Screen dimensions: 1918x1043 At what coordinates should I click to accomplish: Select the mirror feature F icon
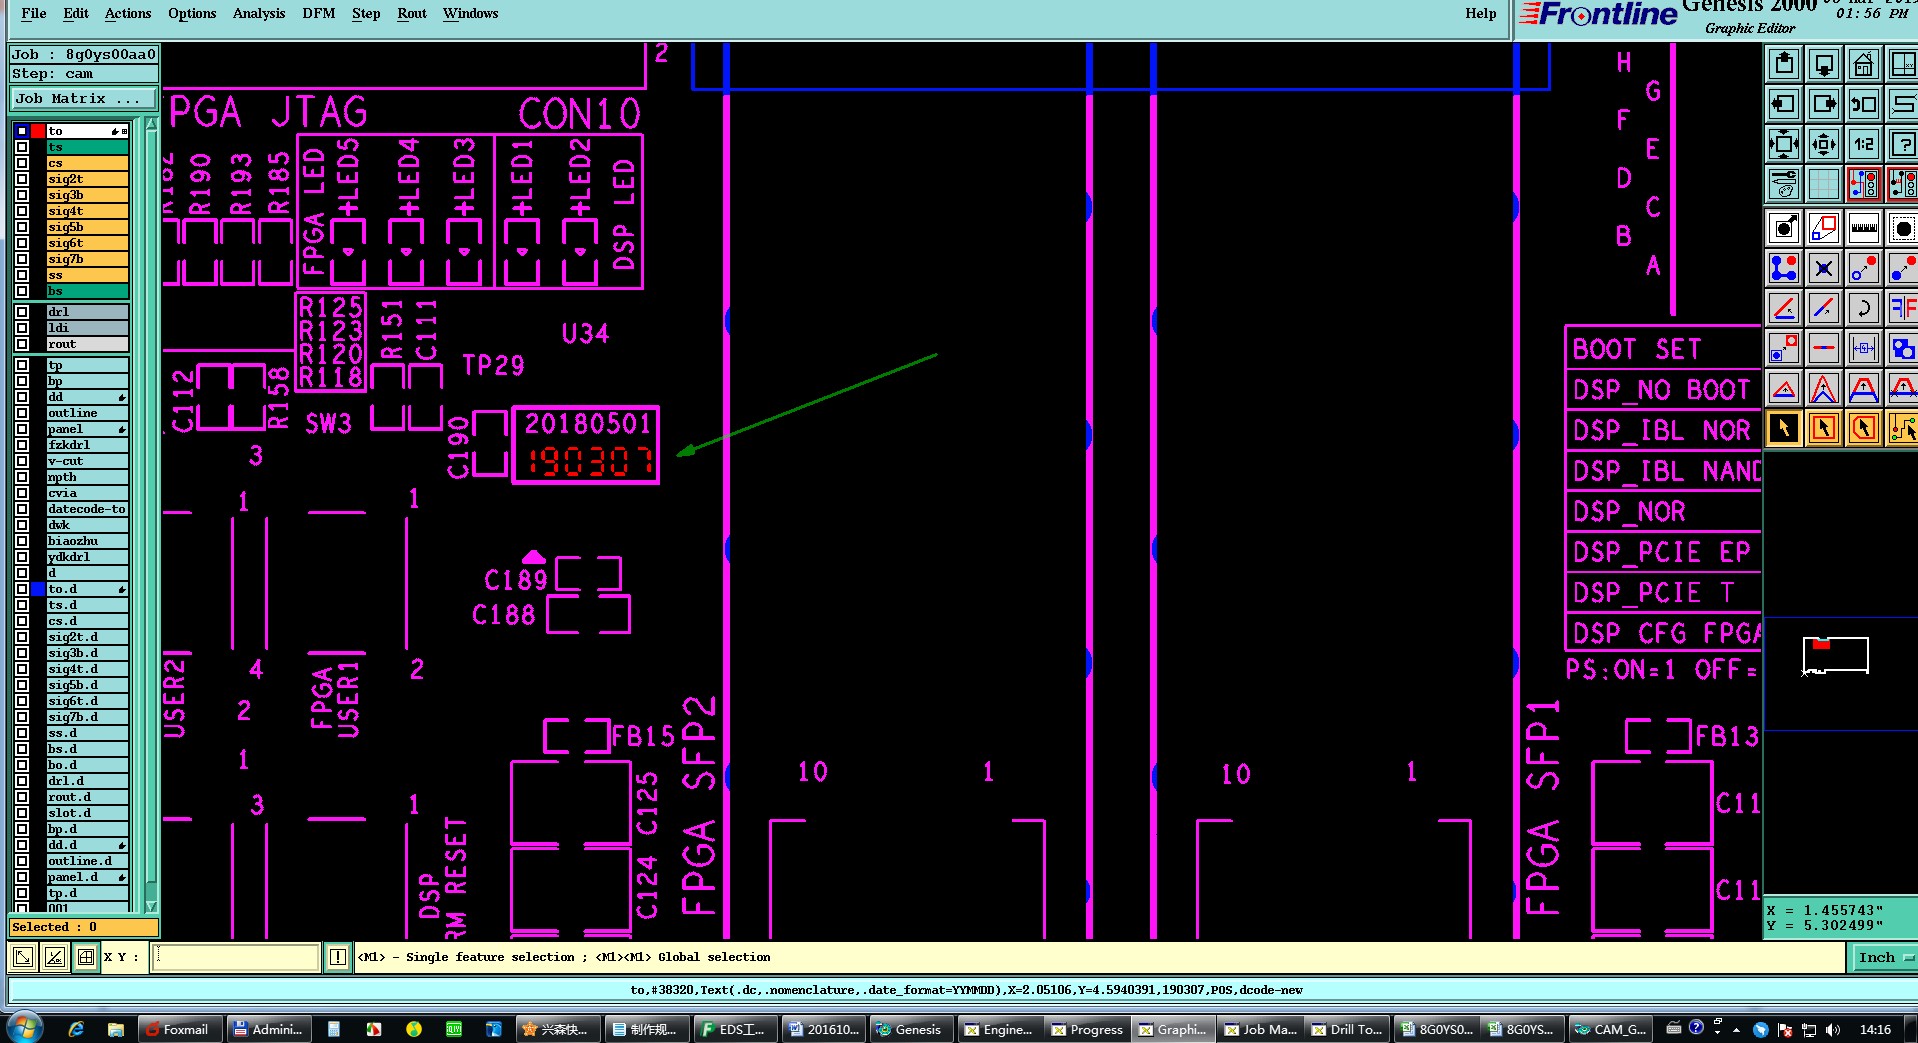pyautogui.click(x=1903, y=308)
